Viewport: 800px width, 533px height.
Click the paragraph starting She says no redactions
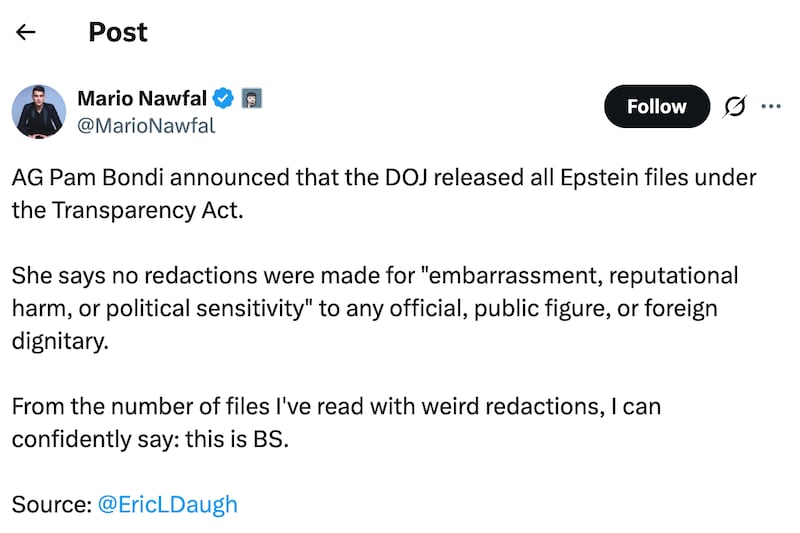click(x=370, y=307)
